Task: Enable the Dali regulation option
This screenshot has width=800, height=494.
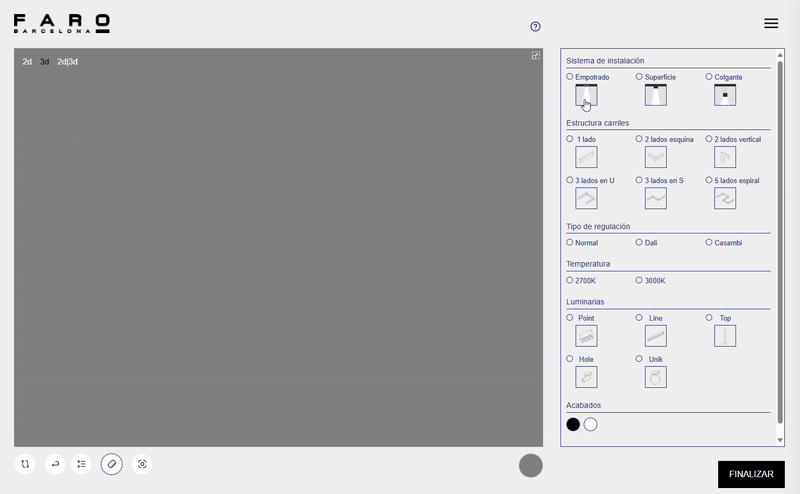Action: pyautogui.click(x=640, y=242)
